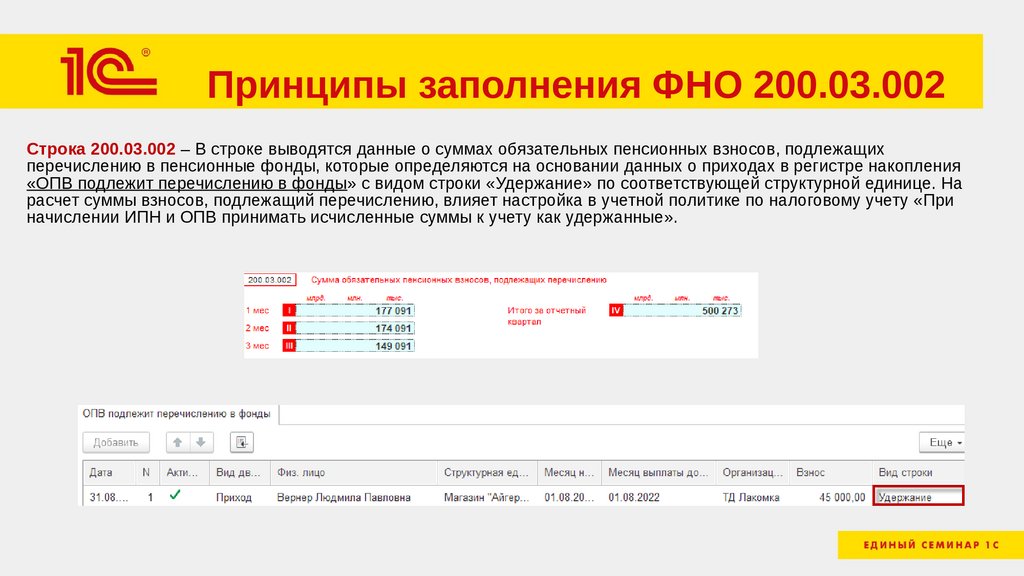The width and height of the screenshot is (1024, 576).
Task: Click the export list icon button
Action: 241,442
